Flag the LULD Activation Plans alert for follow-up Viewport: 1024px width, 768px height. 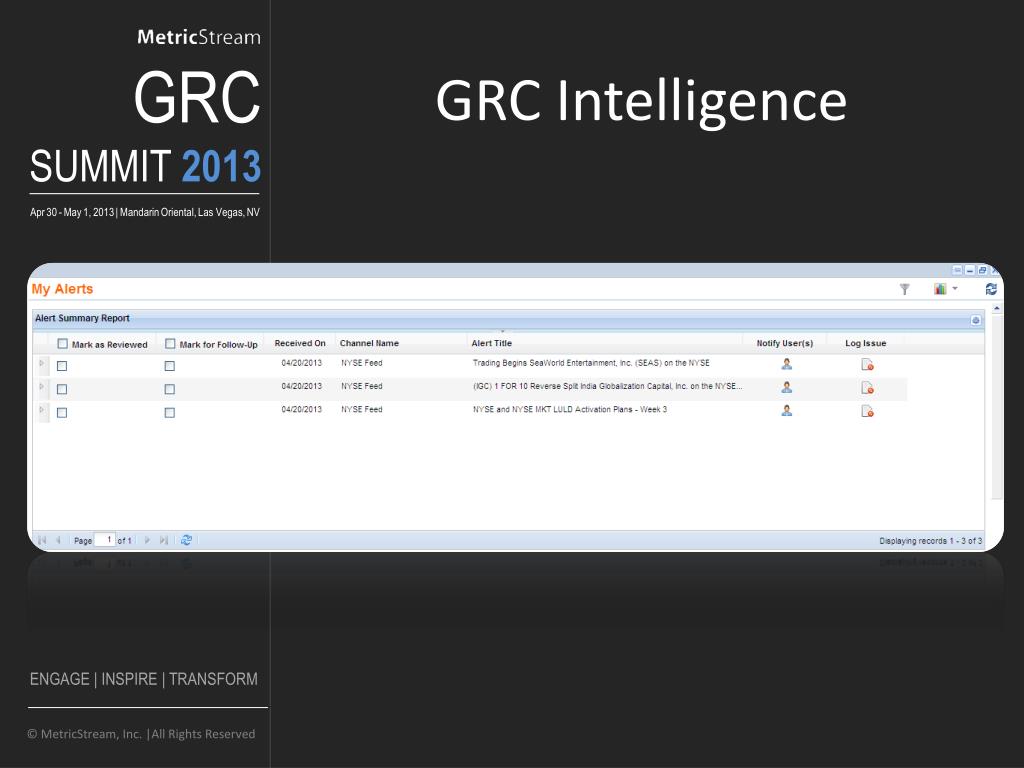pyautogui.click(x=170, y=413)
